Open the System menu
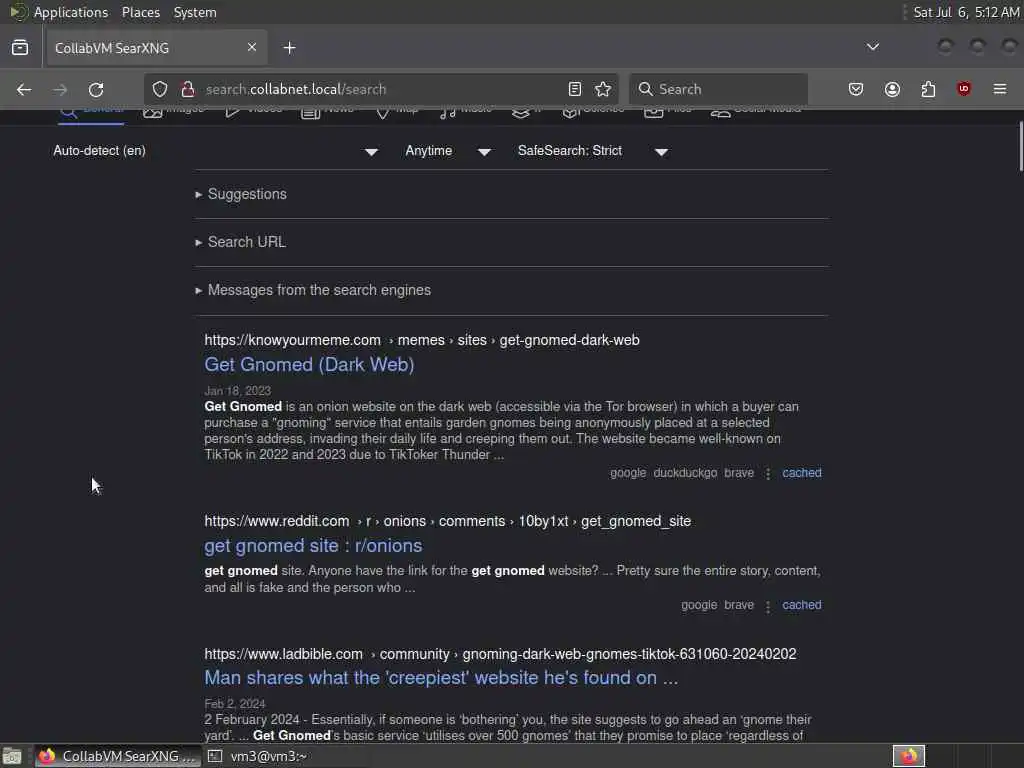The width and height of the screenshot is (1024, 768). [x=195, y=12]
